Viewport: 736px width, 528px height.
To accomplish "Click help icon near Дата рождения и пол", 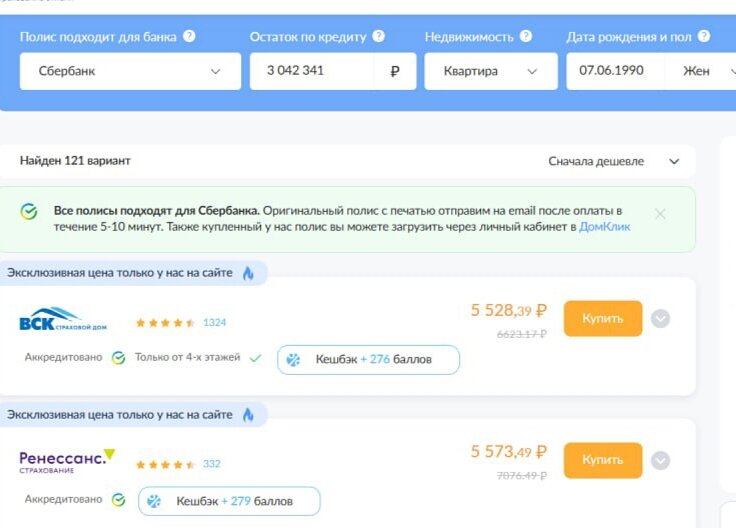I will click(704, 37).
